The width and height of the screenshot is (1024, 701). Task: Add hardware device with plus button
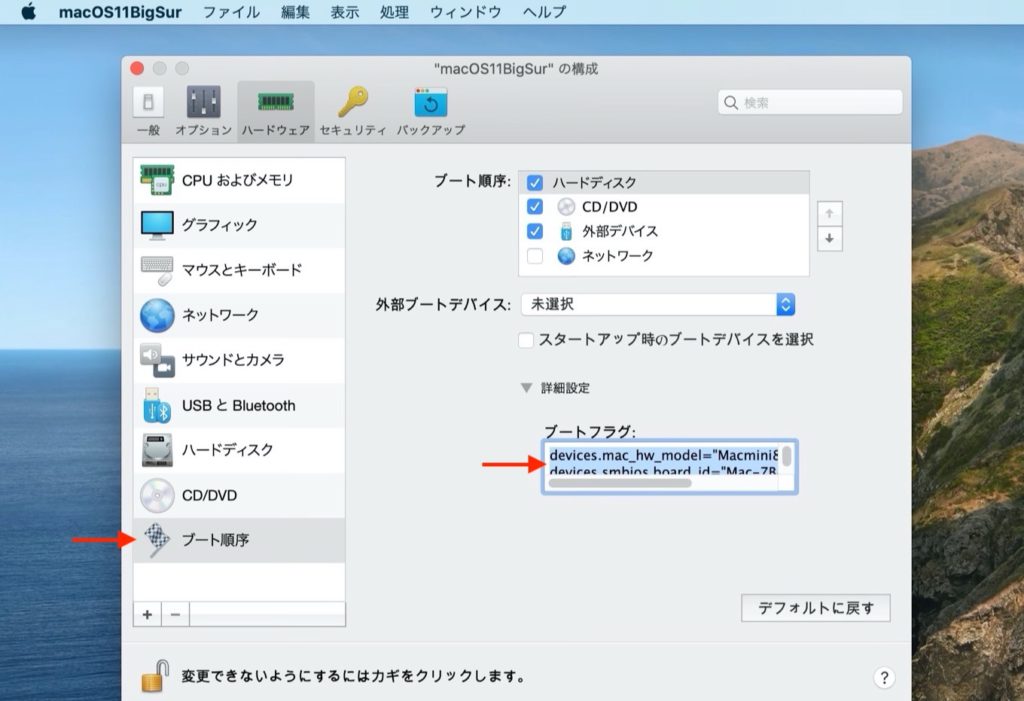click(x=148, y=615)
